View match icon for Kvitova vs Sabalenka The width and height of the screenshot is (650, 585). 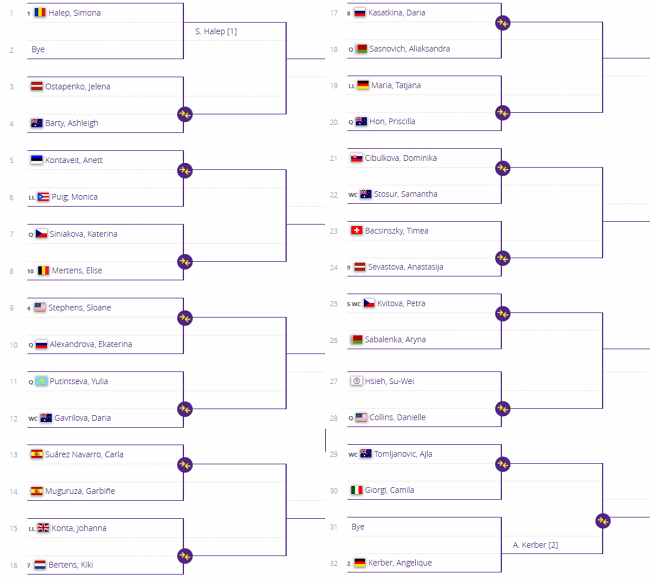pyautogui.click(x=502, y=313)
